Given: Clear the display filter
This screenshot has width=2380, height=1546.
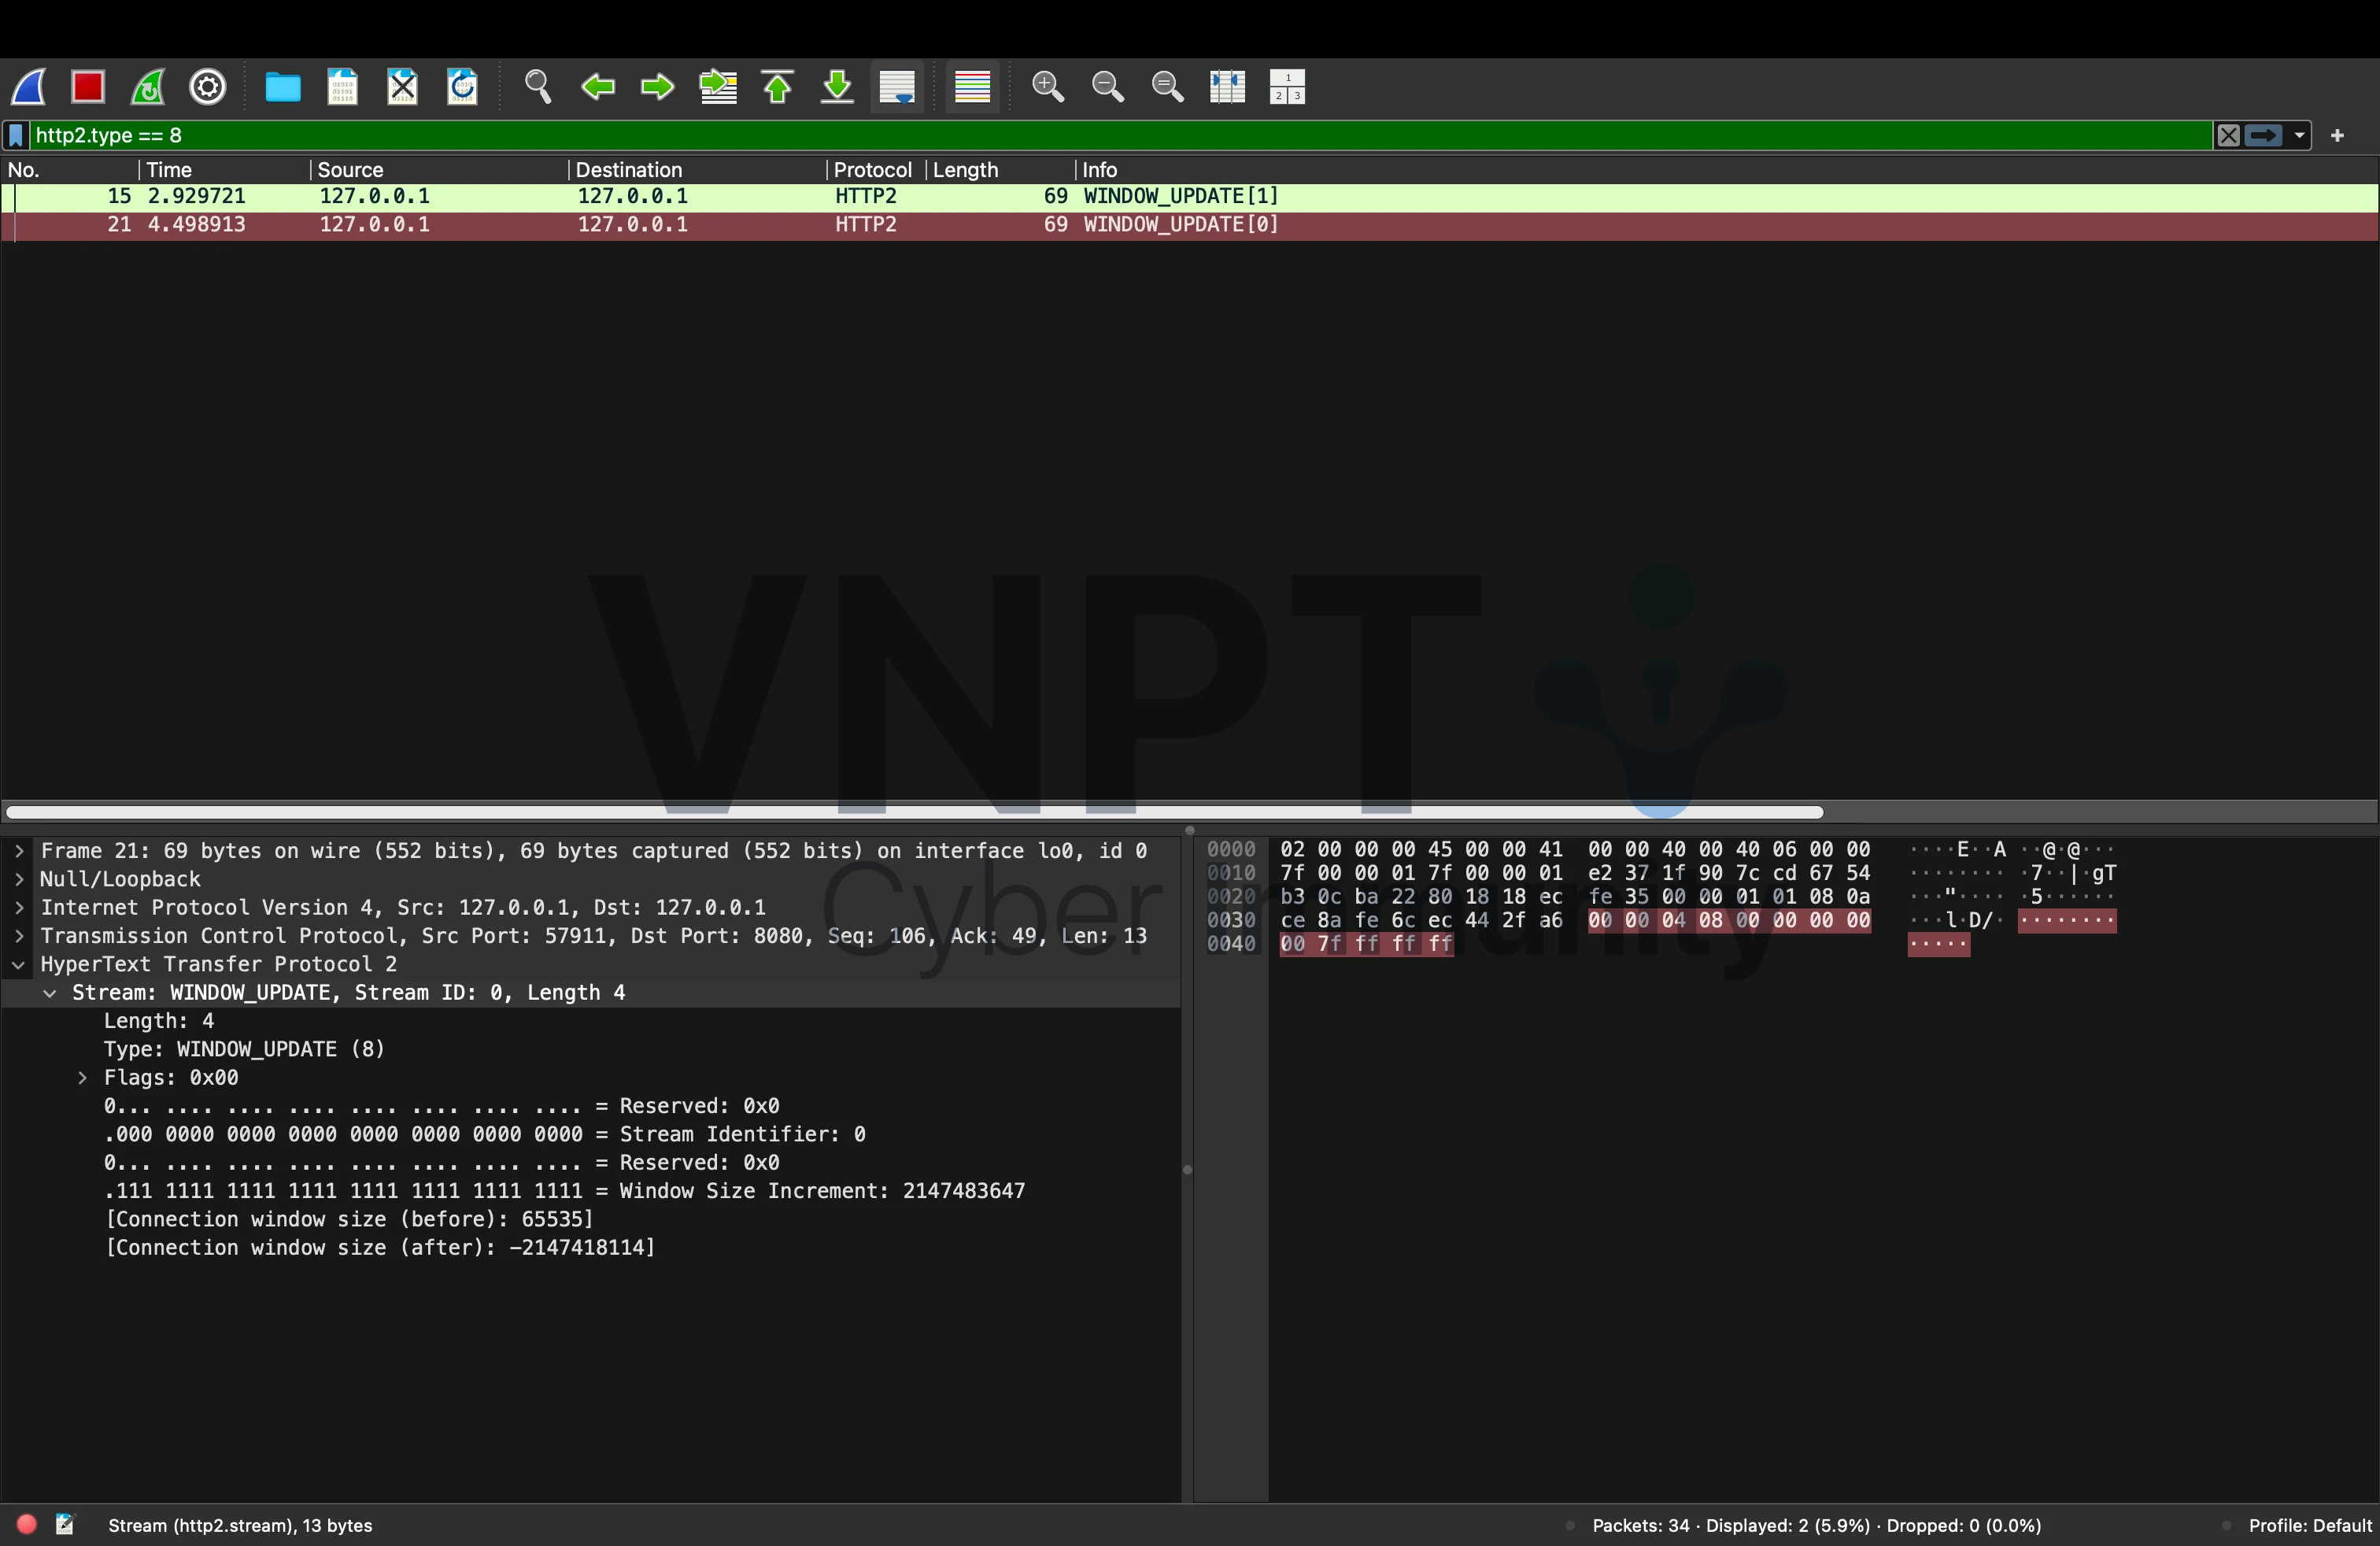Looking at the screenshot, I should (2228, 135).
